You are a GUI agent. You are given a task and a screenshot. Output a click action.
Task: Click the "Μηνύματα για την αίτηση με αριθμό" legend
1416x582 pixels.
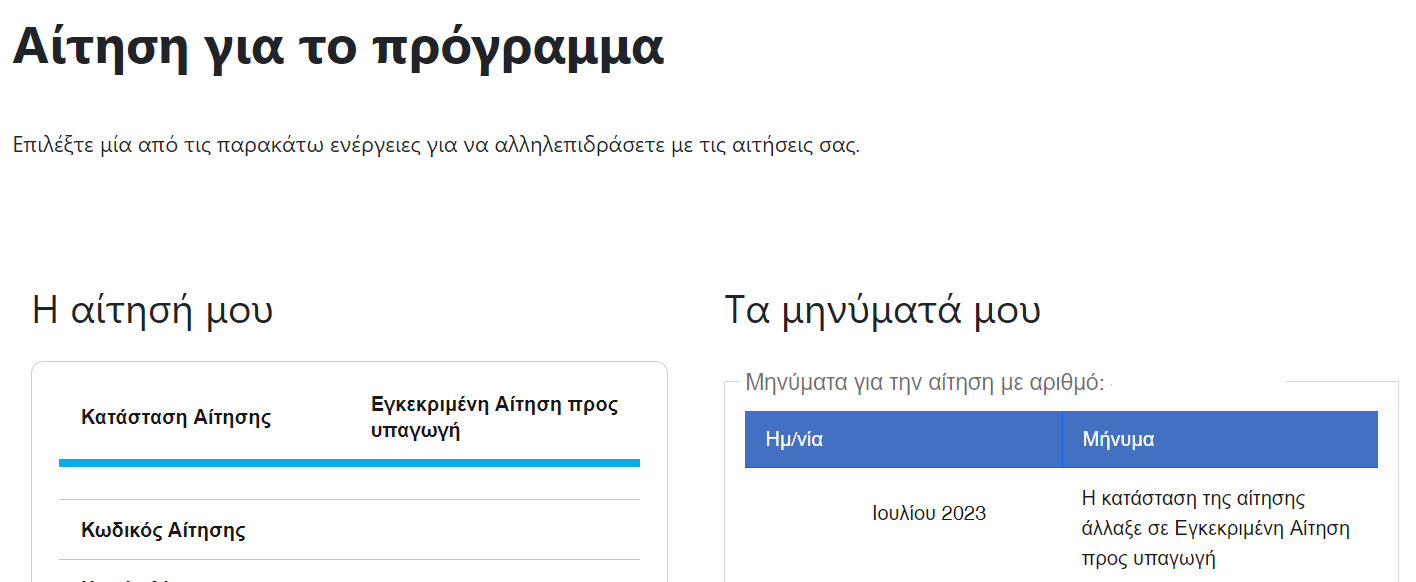[925, 381]
